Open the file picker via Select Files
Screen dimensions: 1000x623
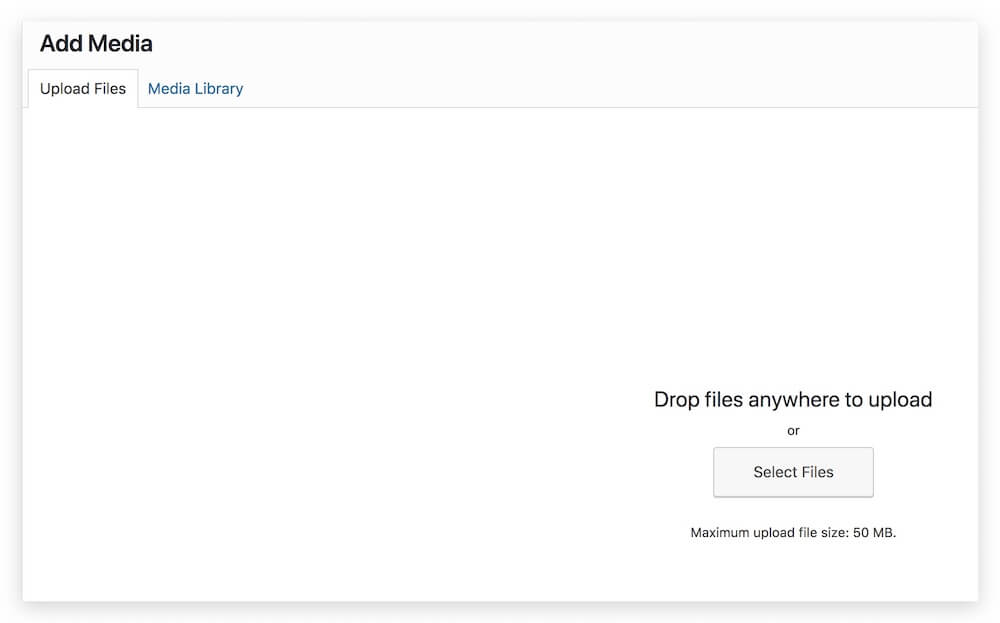[793, 472]
